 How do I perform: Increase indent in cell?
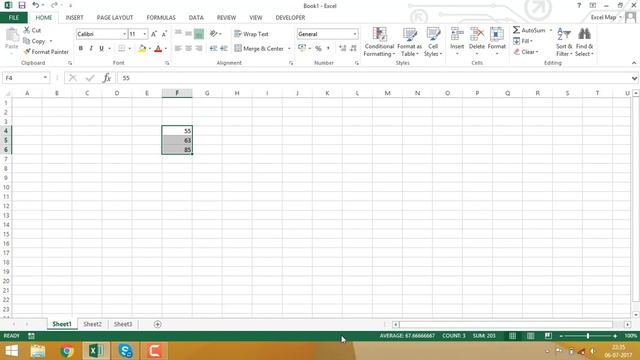[x=224, y=48]
